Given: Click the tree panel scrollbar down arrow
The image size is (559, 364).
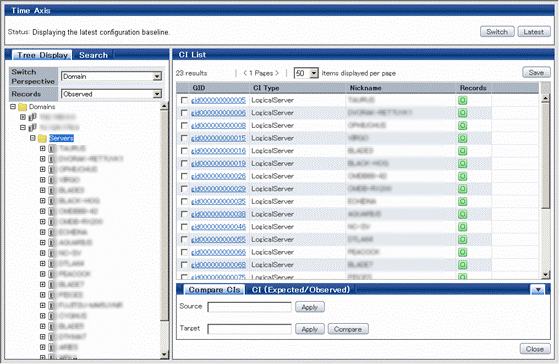Looking at the screenshot, I should (164, 354).
